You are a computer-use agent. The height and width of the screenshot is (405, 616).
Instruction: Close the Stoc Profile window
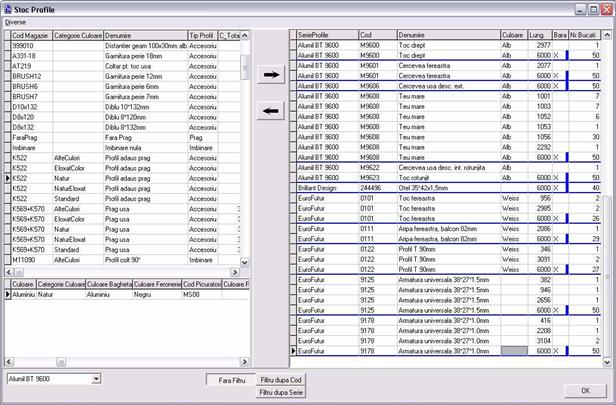pyautogui.click(x=605, y=7)
